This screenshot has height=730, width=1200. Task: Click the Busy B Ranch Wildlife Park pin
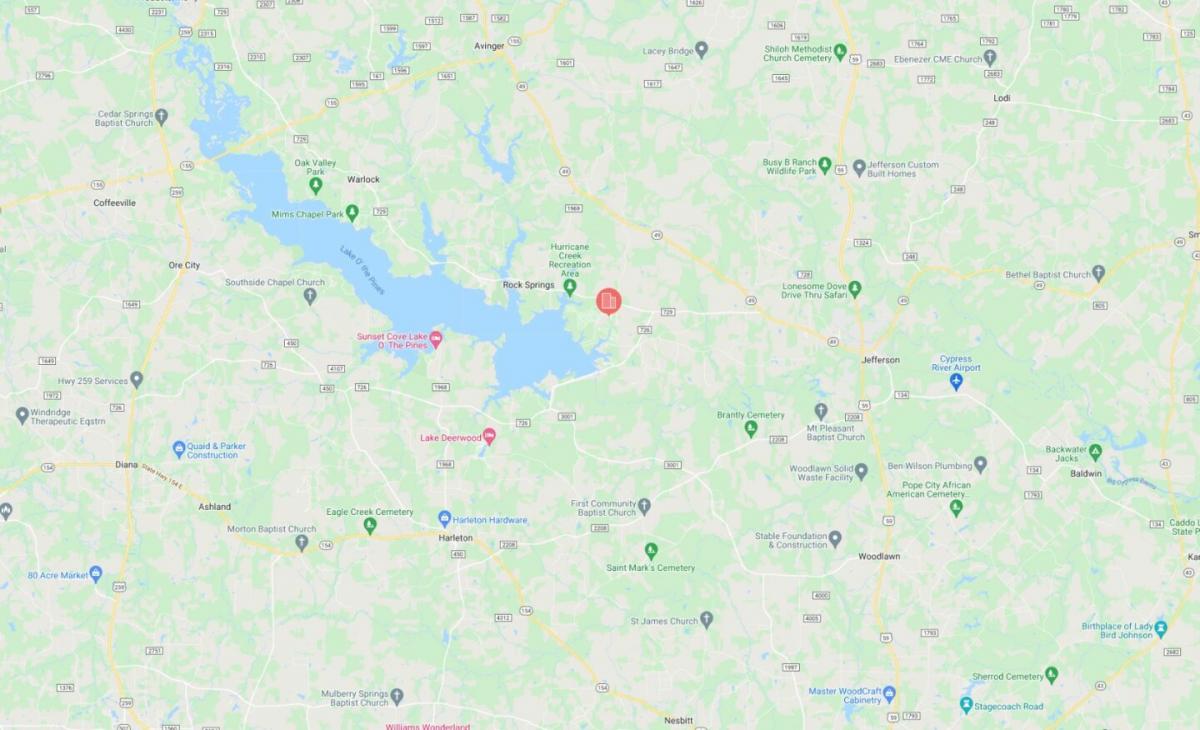click(x=825, y=165)
